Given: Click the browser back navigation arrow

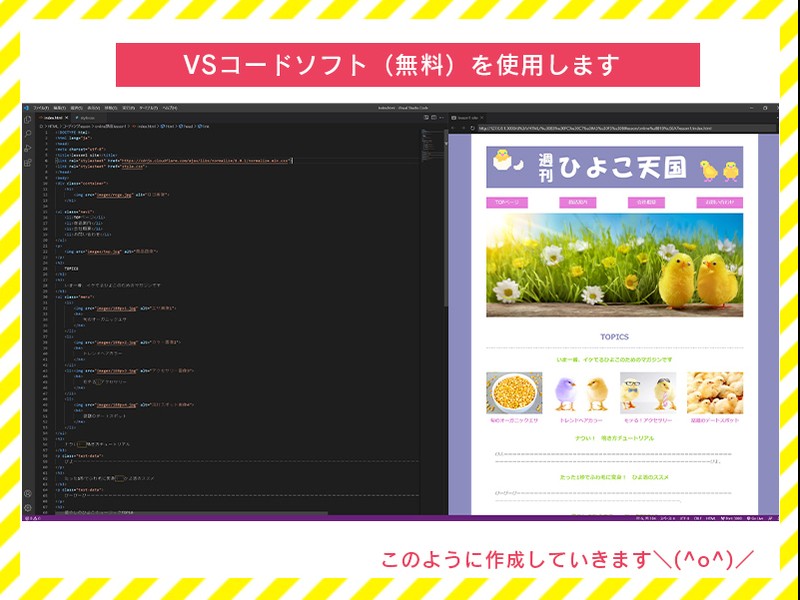Looking at the screenshot, I should coord(453,127).
